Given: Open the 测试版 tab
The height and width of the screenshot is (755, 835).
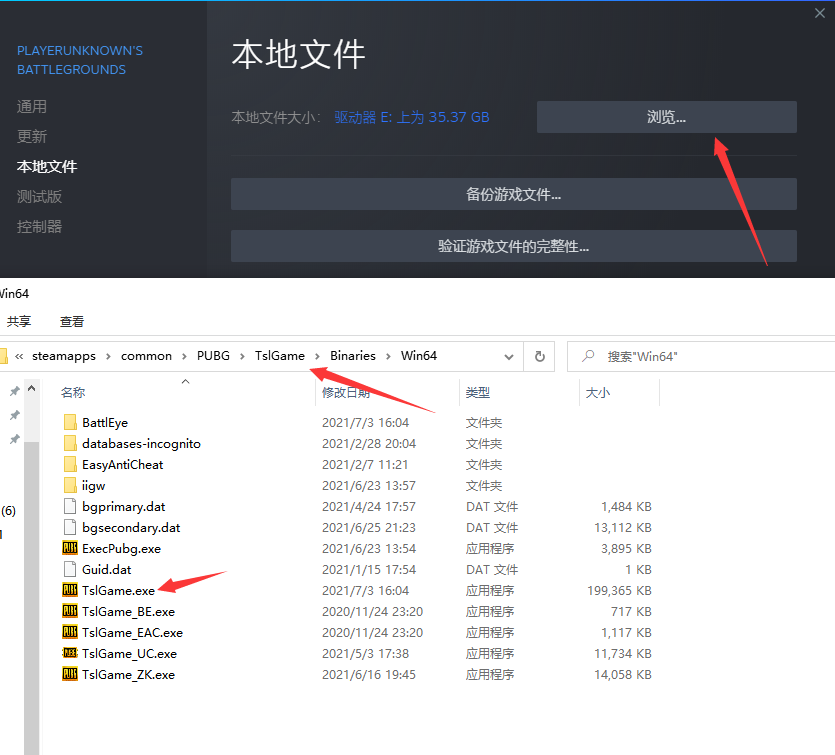Looking at the screenshot, I should (39, 196).
